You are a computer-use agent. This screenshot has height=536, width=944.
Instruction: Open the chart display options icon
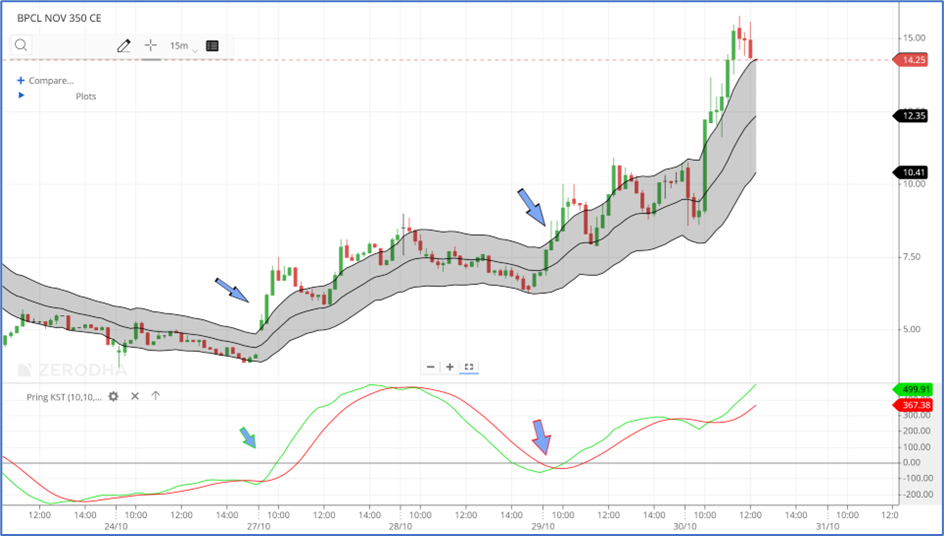(212, 46)
